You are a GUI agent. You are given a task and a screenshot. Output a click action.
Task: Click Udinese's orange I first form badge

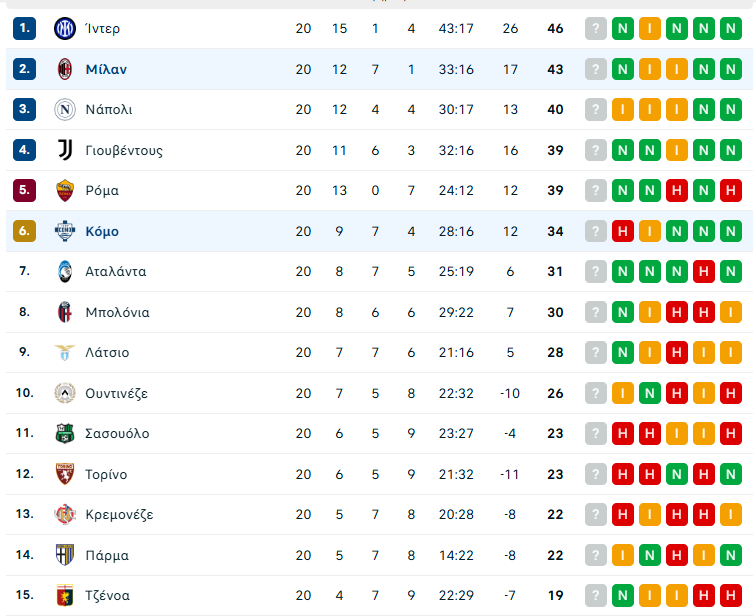click(x=623, y=393)
